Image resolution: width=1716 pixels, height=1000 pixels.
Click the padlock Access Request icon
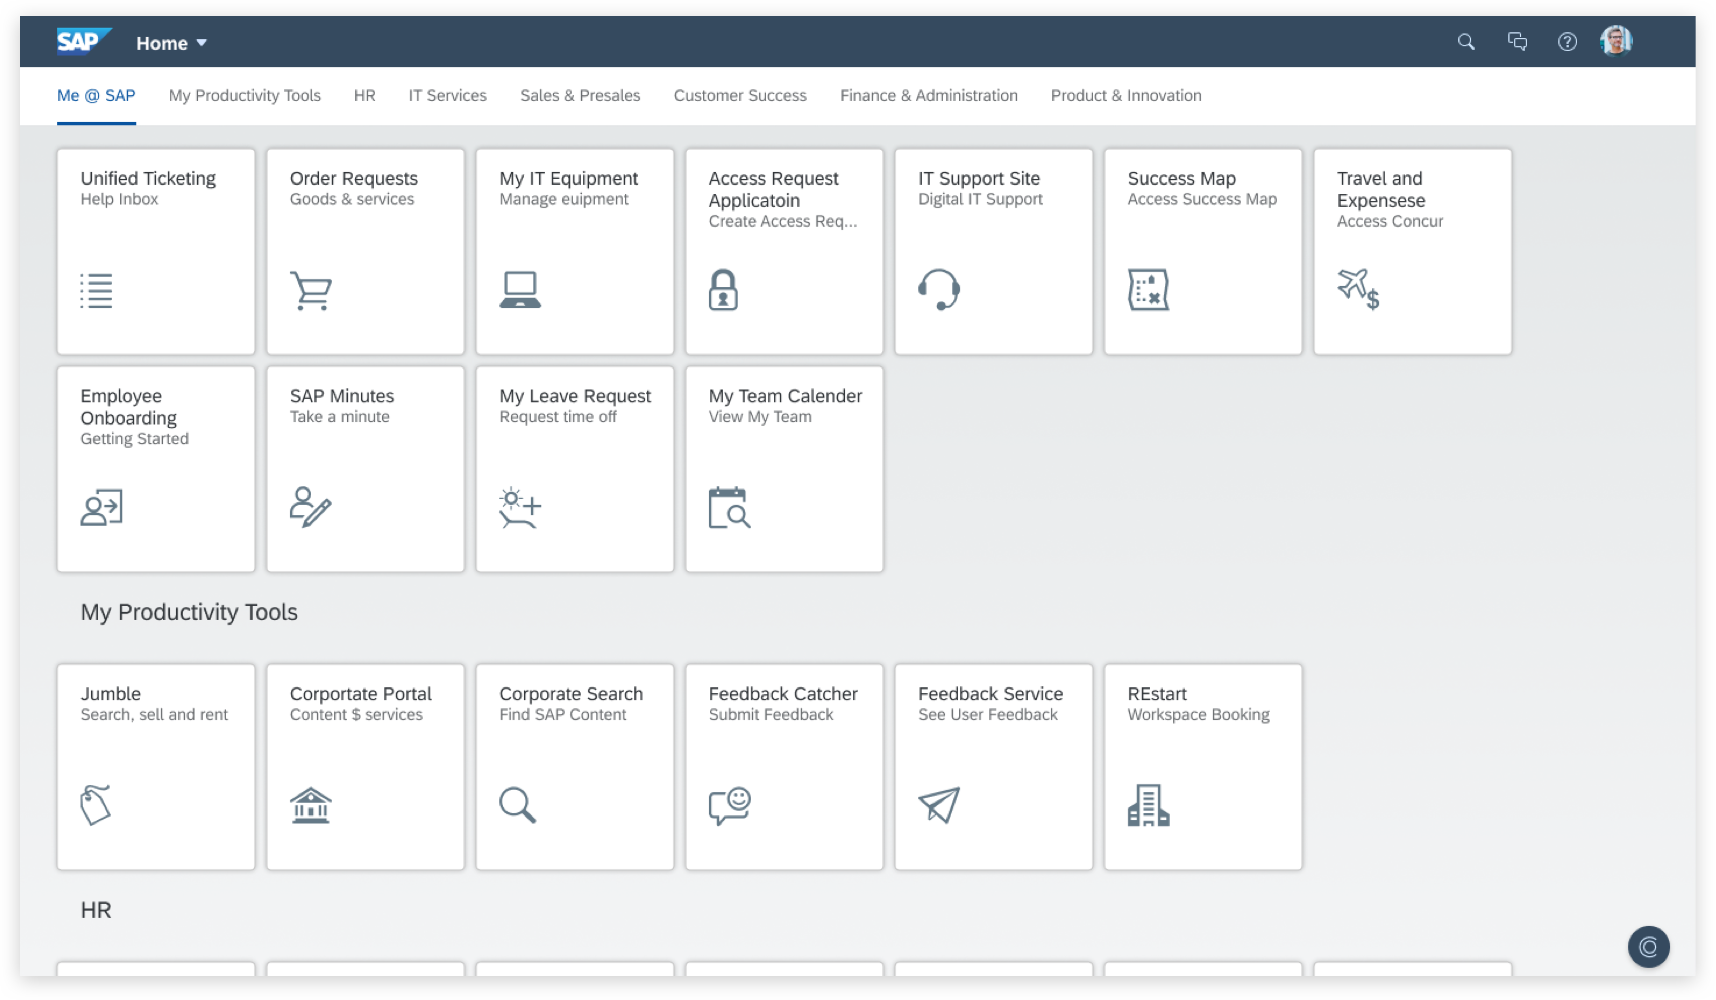pyautogui.click(x=723, y=290)
